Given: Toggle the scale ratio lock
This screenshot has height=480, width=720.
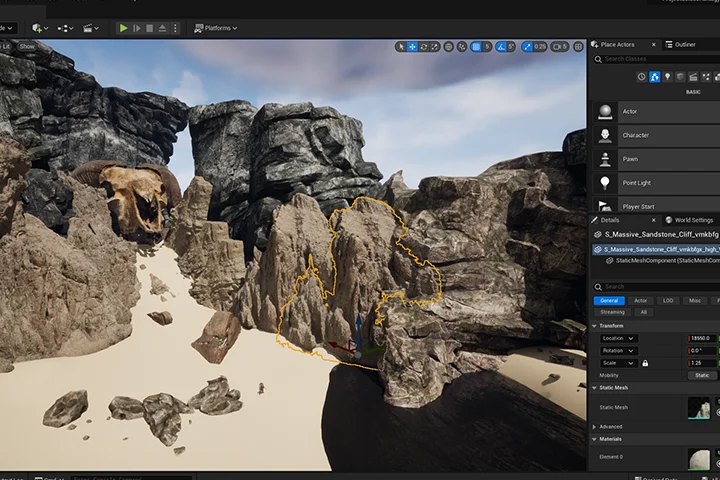Looking at the screenshot, I should [645, 363].
